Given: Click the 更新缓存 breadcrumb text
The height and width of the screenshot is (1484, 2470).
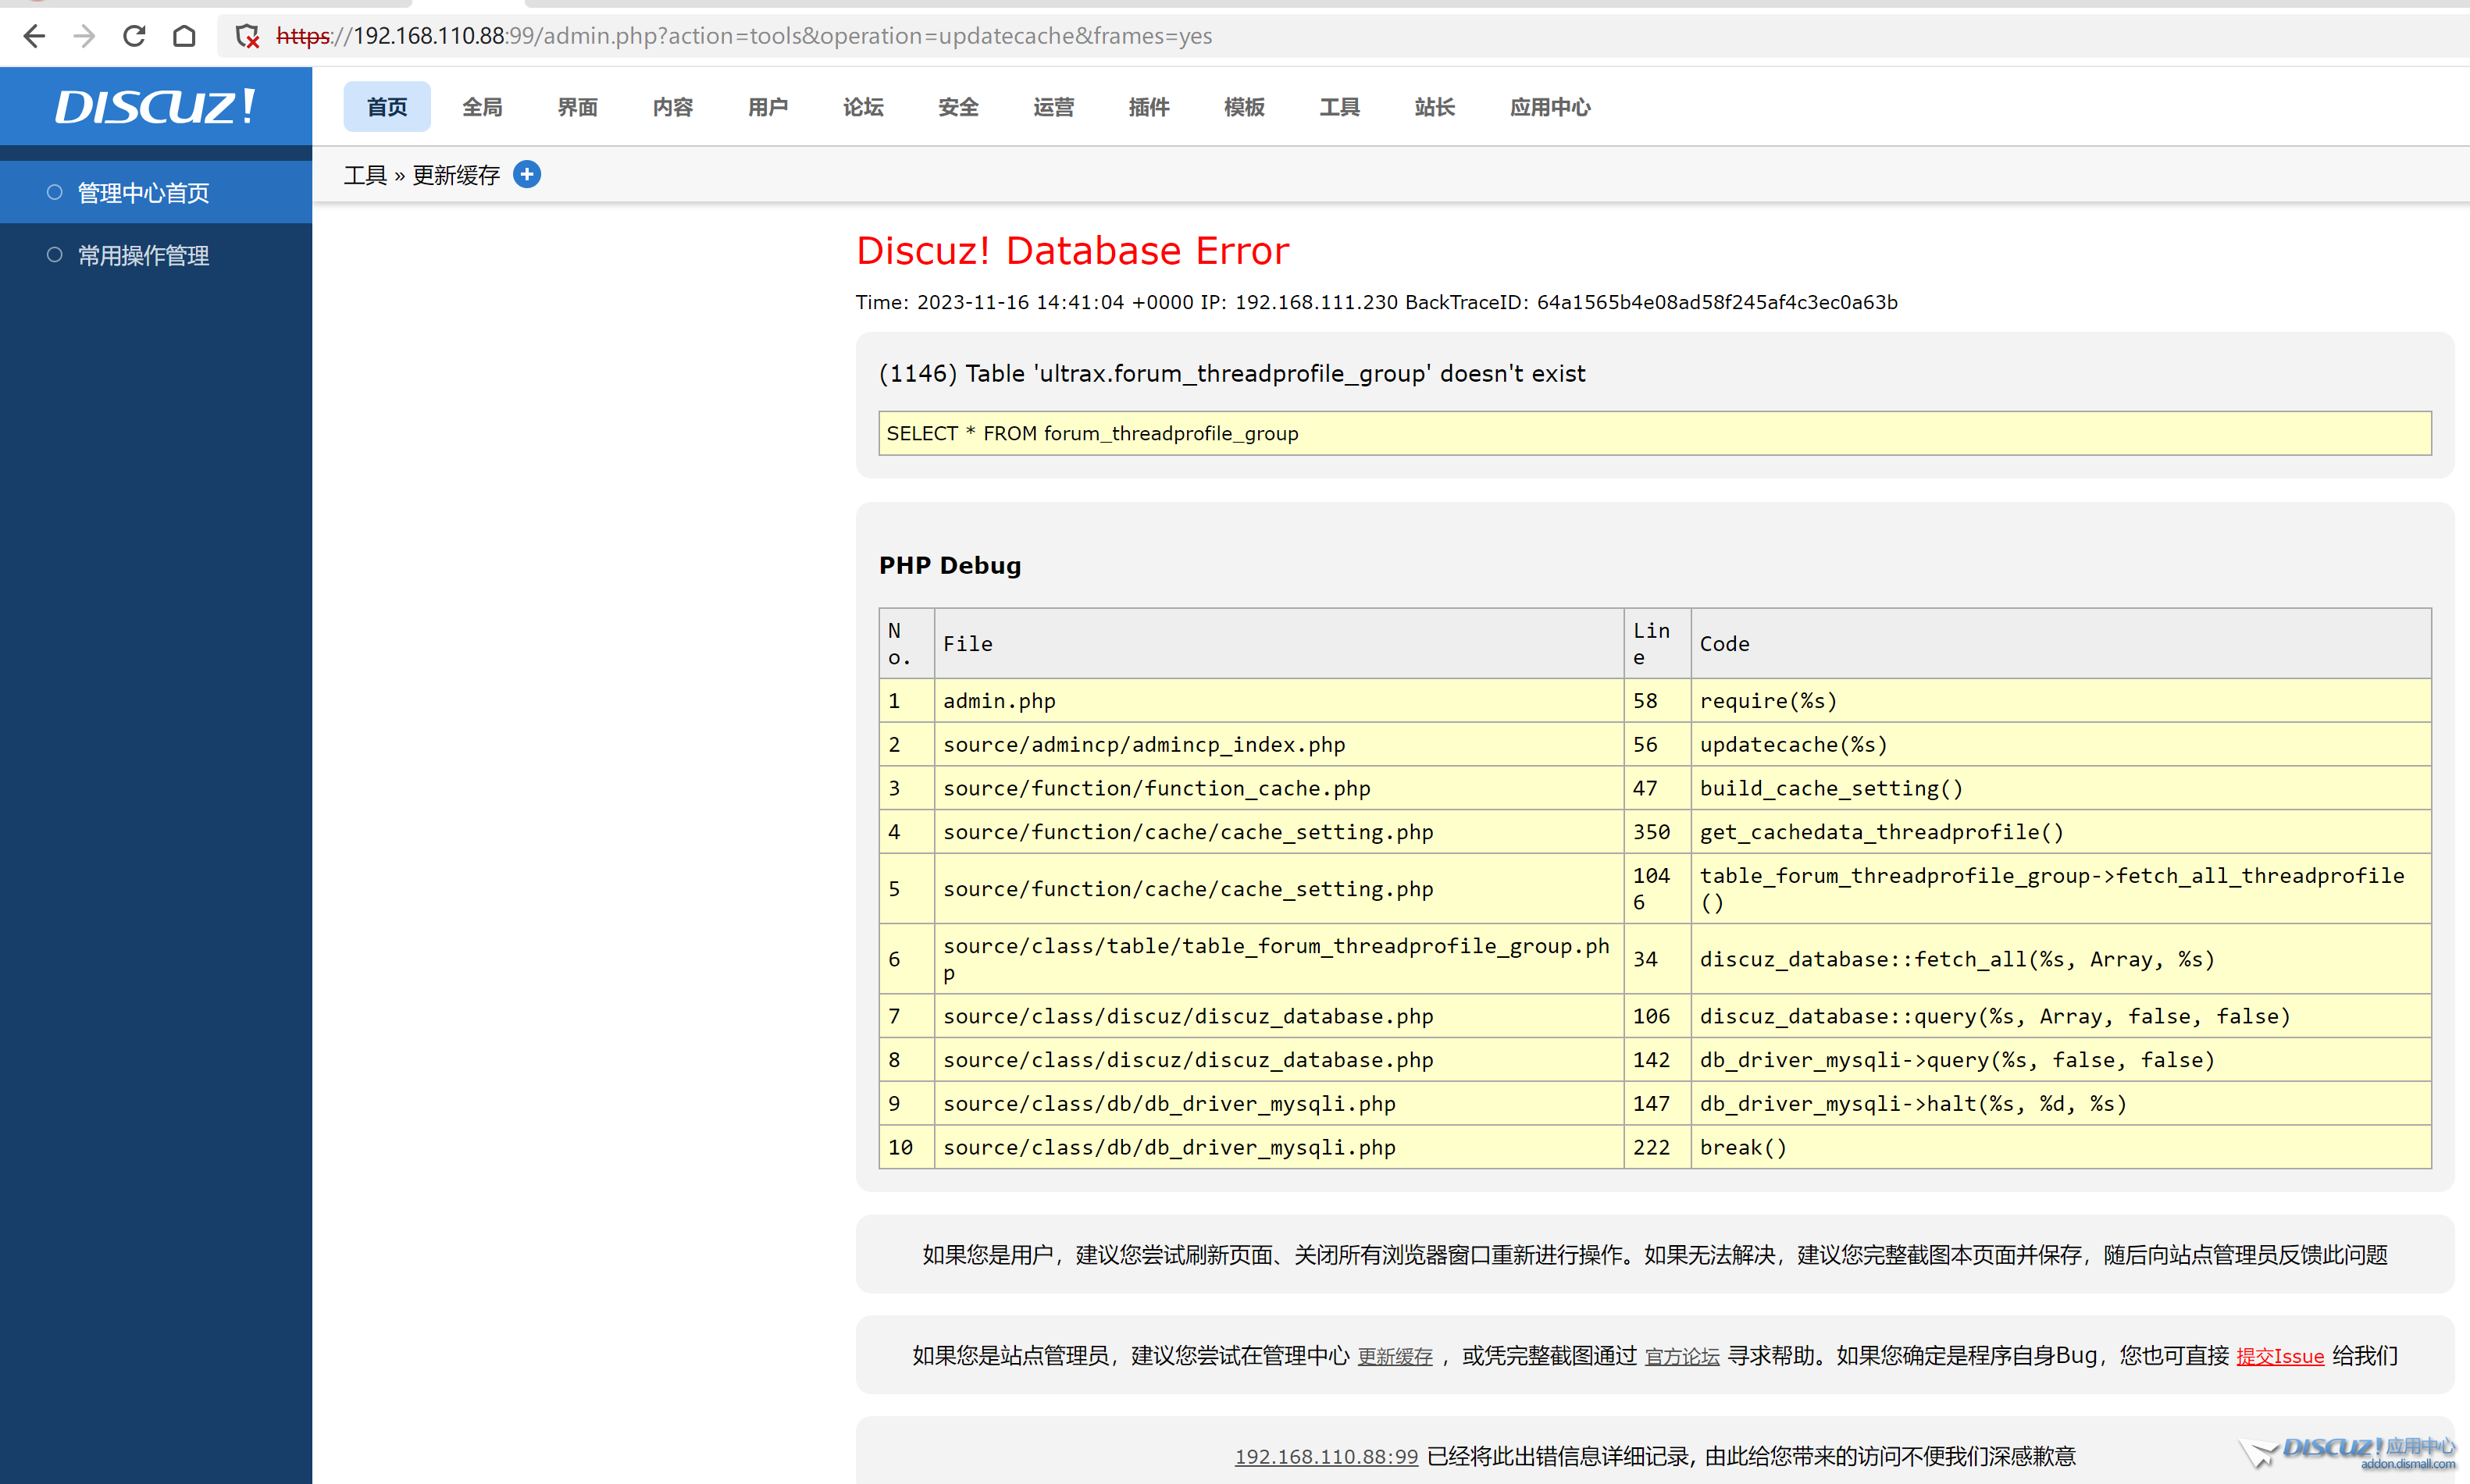Looking at the screenshot, I should (x=456, y=175).
